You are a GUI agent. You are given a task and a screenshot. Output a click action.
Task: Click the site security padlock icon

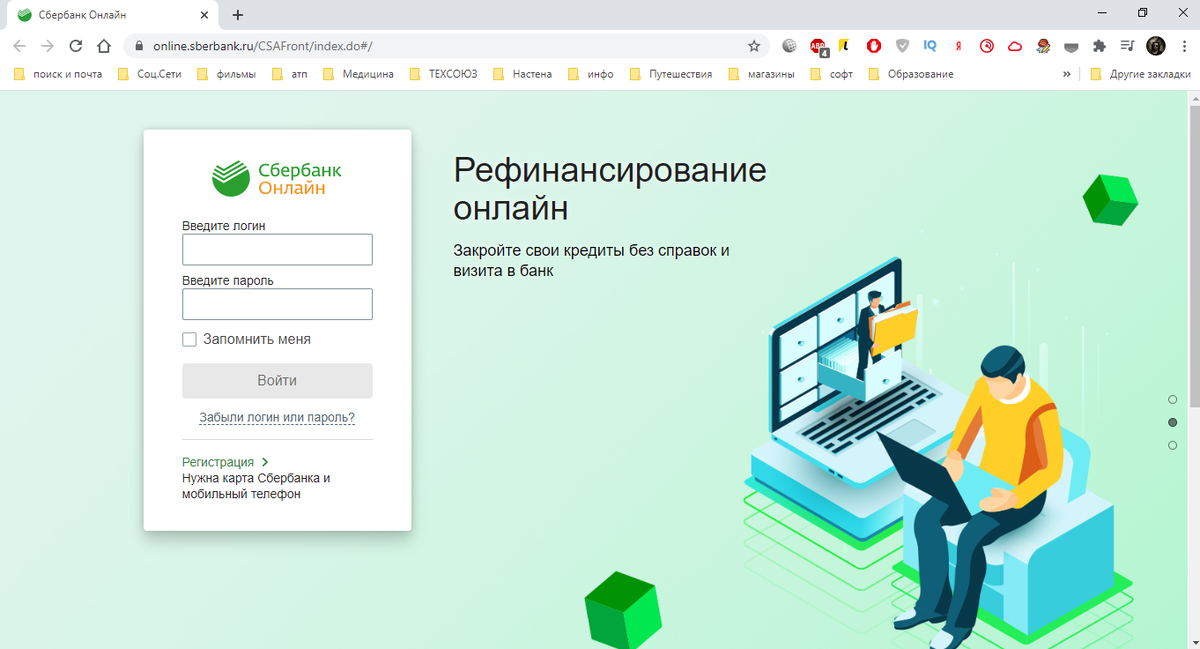coord(139,46)
